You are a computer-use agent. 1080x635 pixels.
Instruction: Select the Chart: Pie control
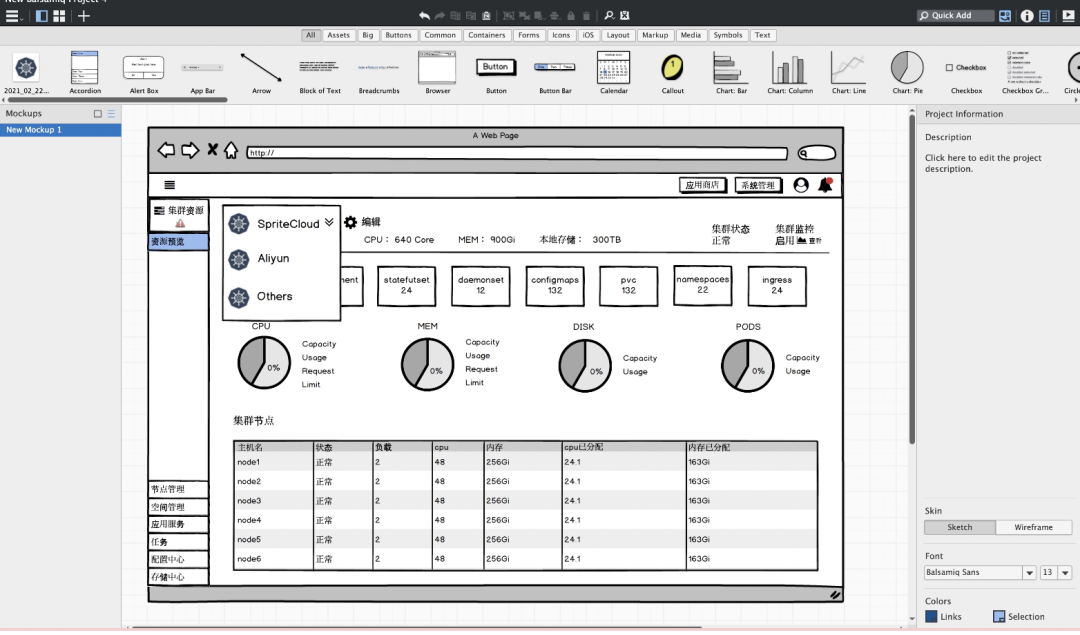pyautogui.click(x=907, y=72)
